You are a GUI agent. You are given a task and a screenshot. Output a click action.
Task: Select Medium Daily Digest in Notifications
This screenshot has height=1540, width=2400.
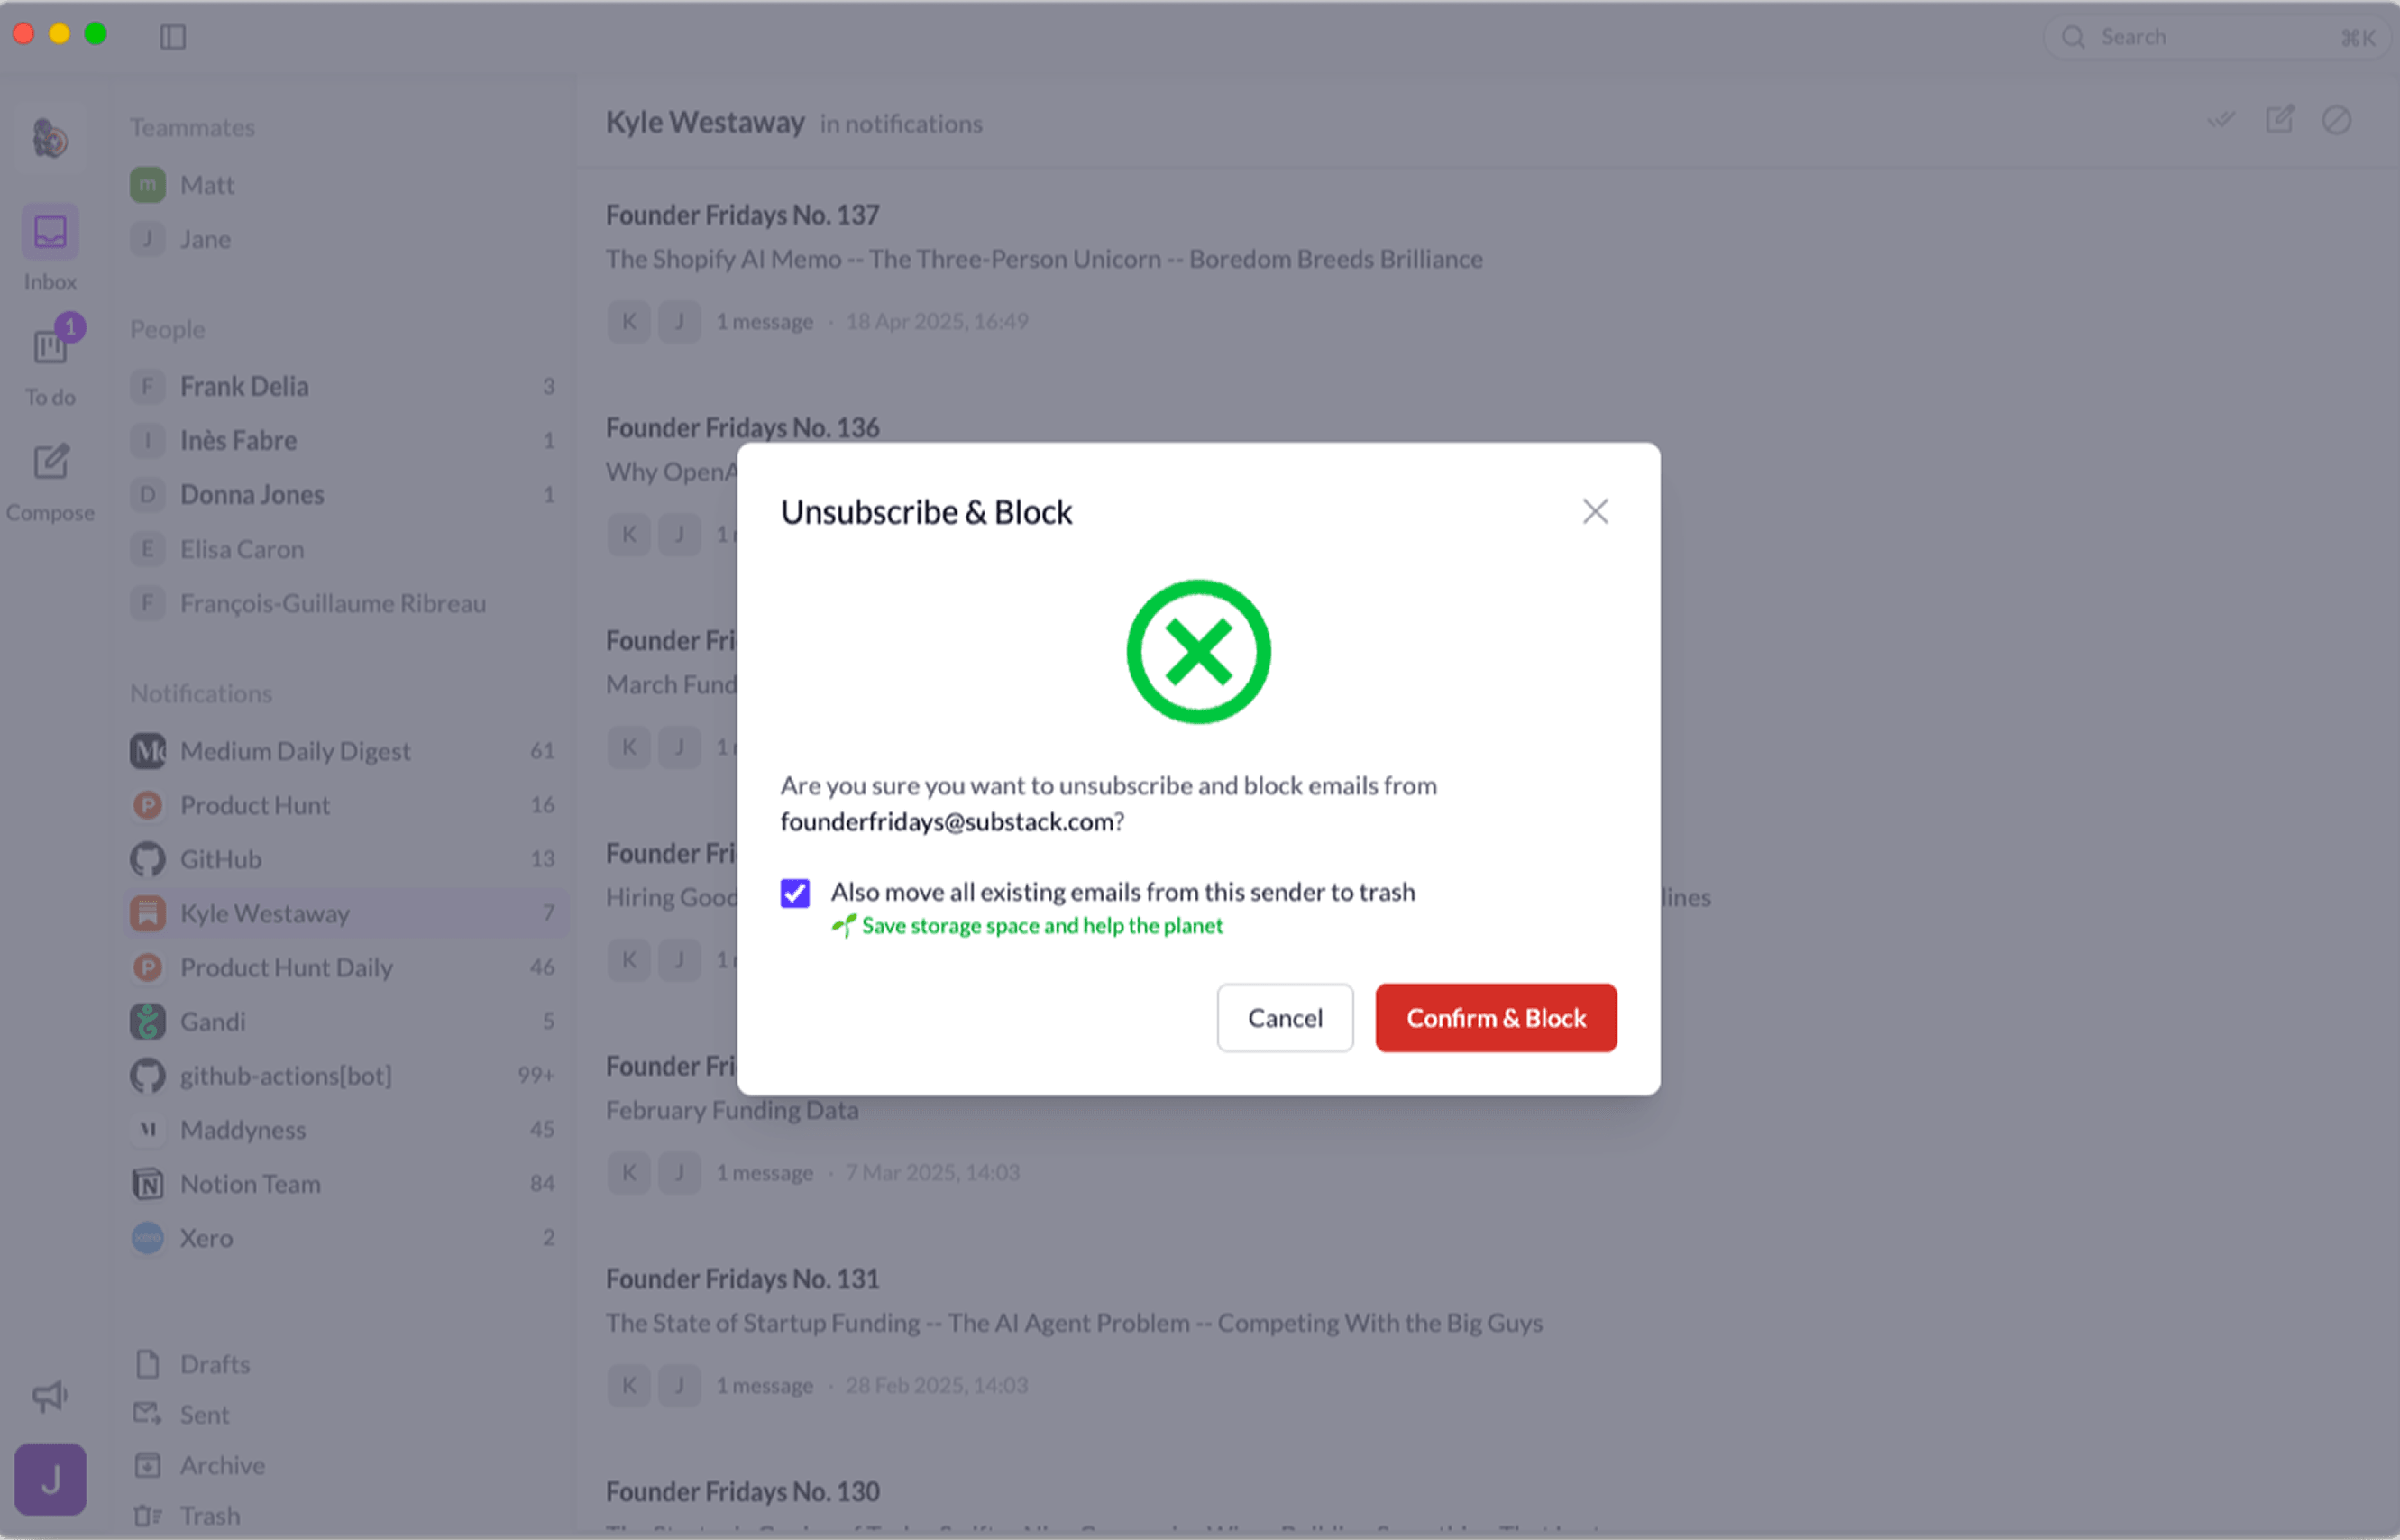coord(295,751)
